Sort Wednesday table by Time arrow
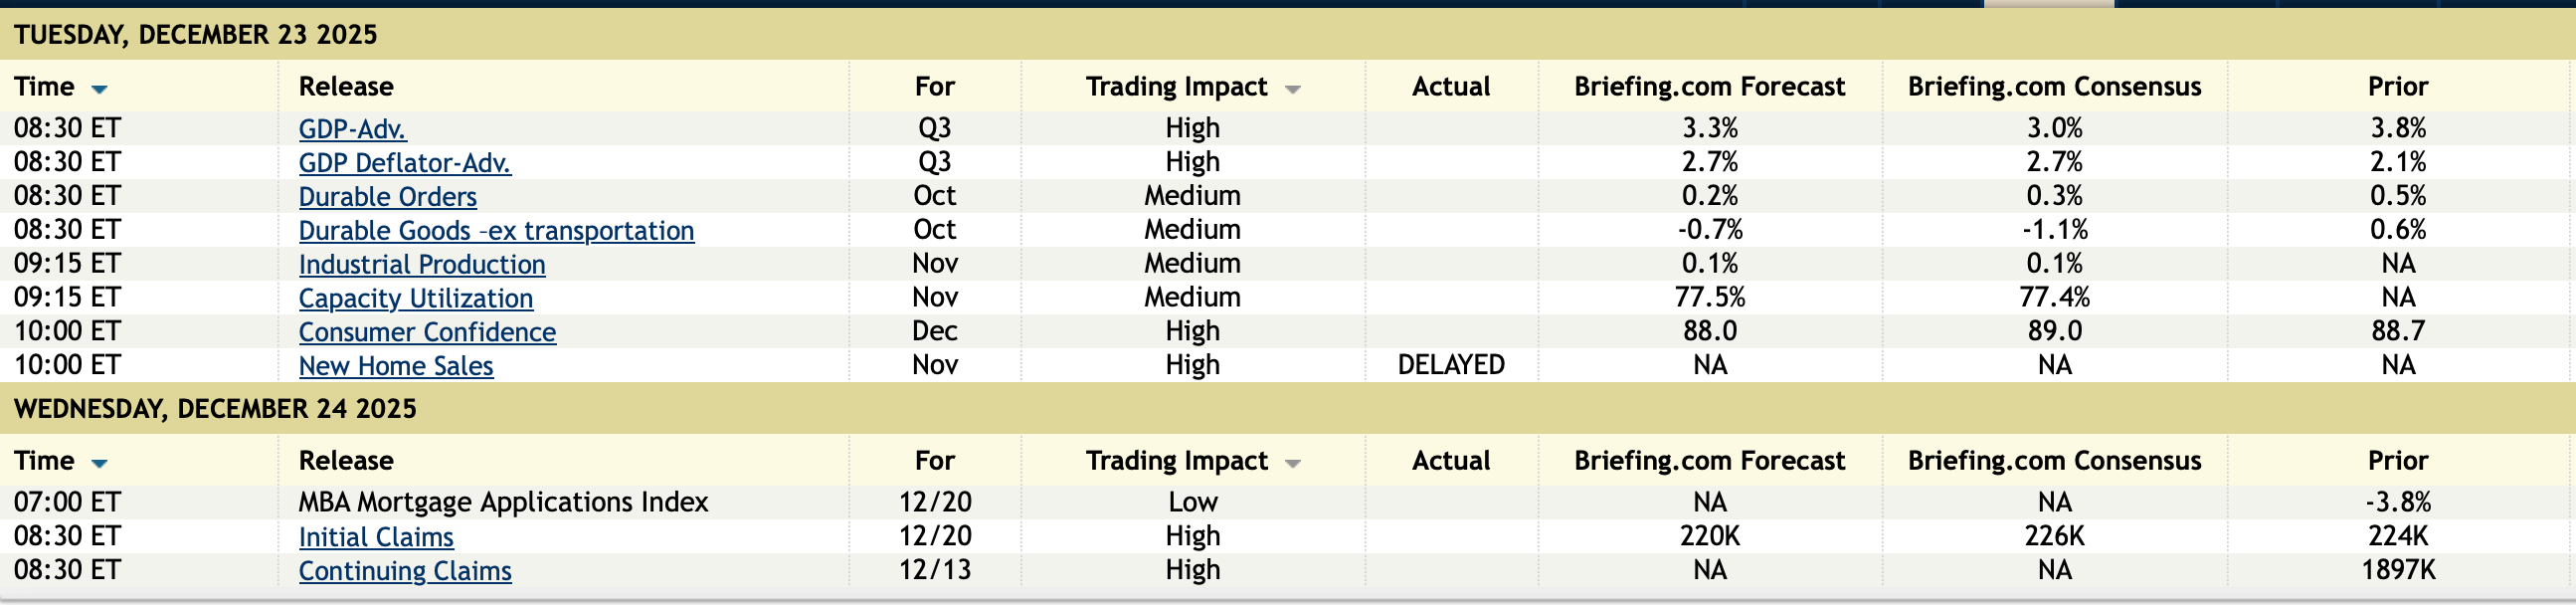This screenshot has height=609, width=2576. [x=99, y=463]
